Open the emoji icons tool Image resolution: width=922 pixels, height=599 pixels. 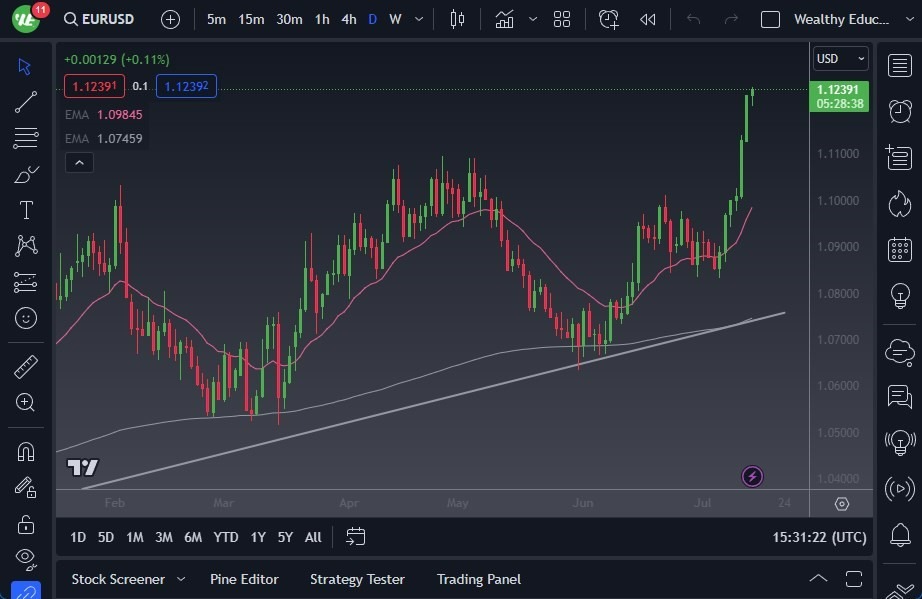pyautogui.click(x=26, y=318)
